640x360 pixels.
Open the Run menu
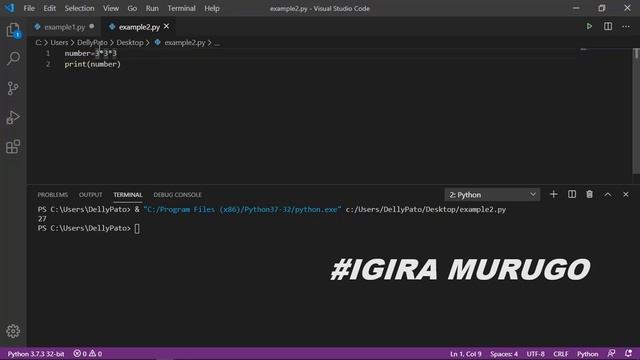(152, 8)
